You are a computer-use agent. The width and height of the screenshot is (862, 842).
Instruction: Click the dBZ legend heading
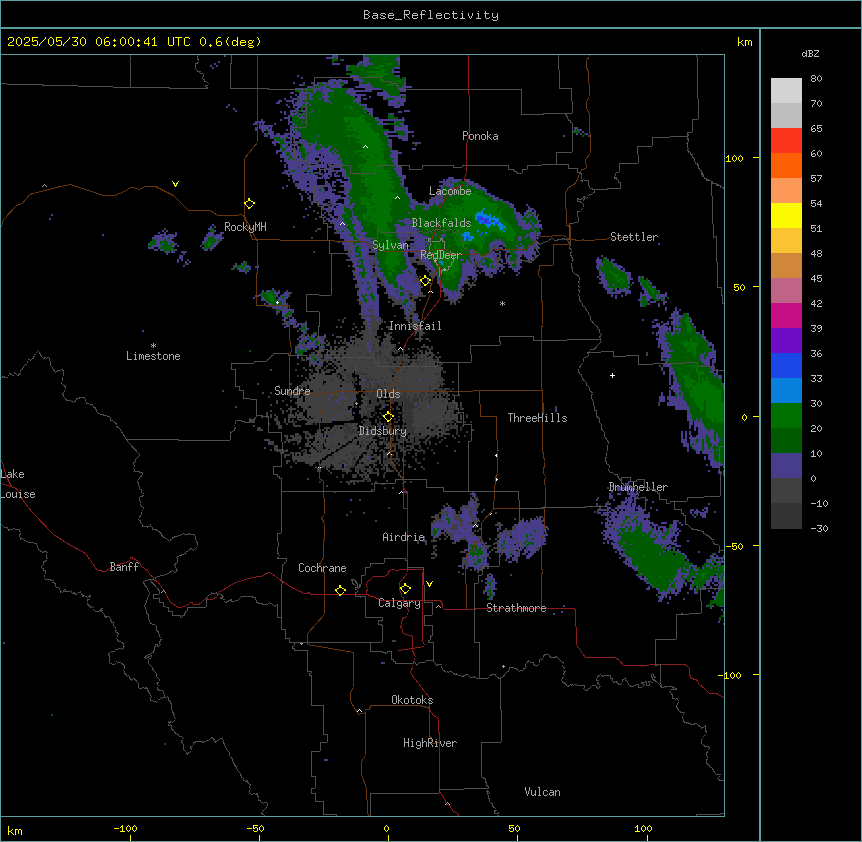[x=810, y=53]
